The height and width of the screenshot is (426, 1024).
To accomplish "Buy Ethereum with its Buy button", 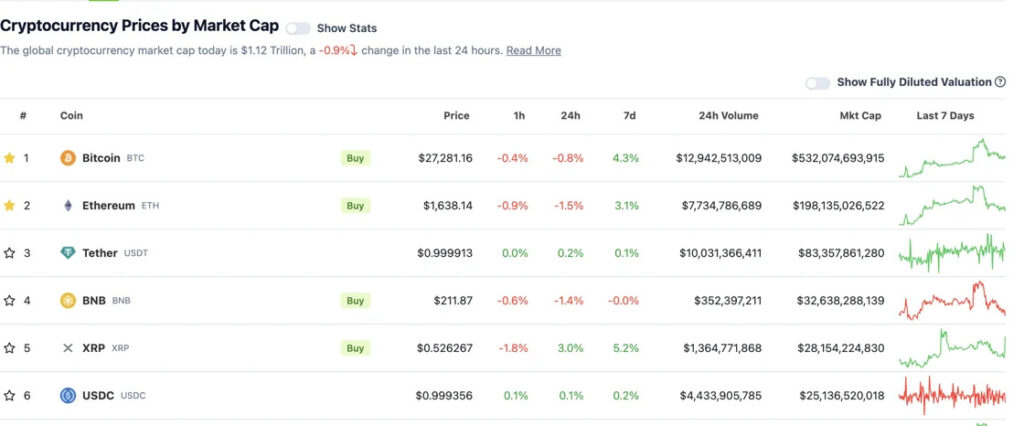I will pos(355,206).
